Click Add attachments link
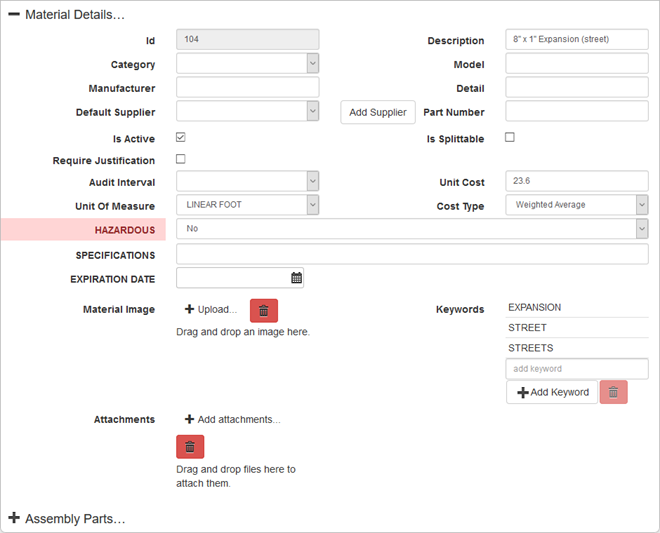 (232, 420)
